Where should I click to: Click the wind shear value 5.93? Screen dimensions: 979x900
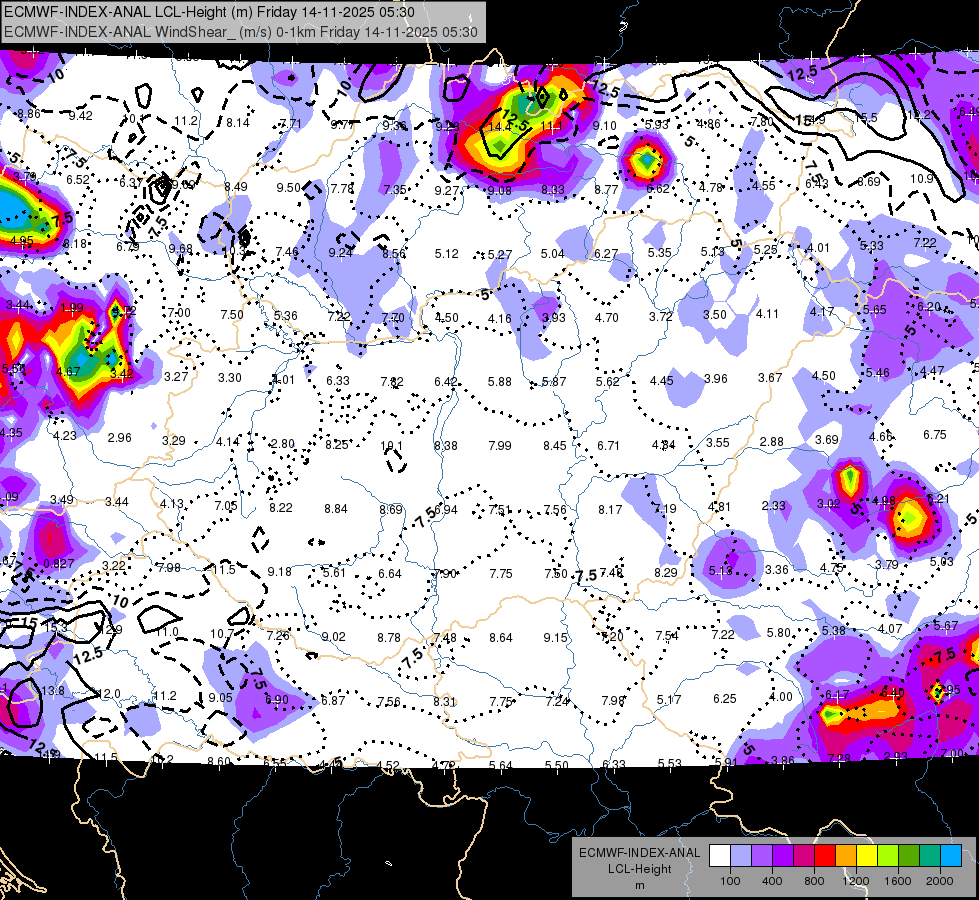tap(657, 125)
